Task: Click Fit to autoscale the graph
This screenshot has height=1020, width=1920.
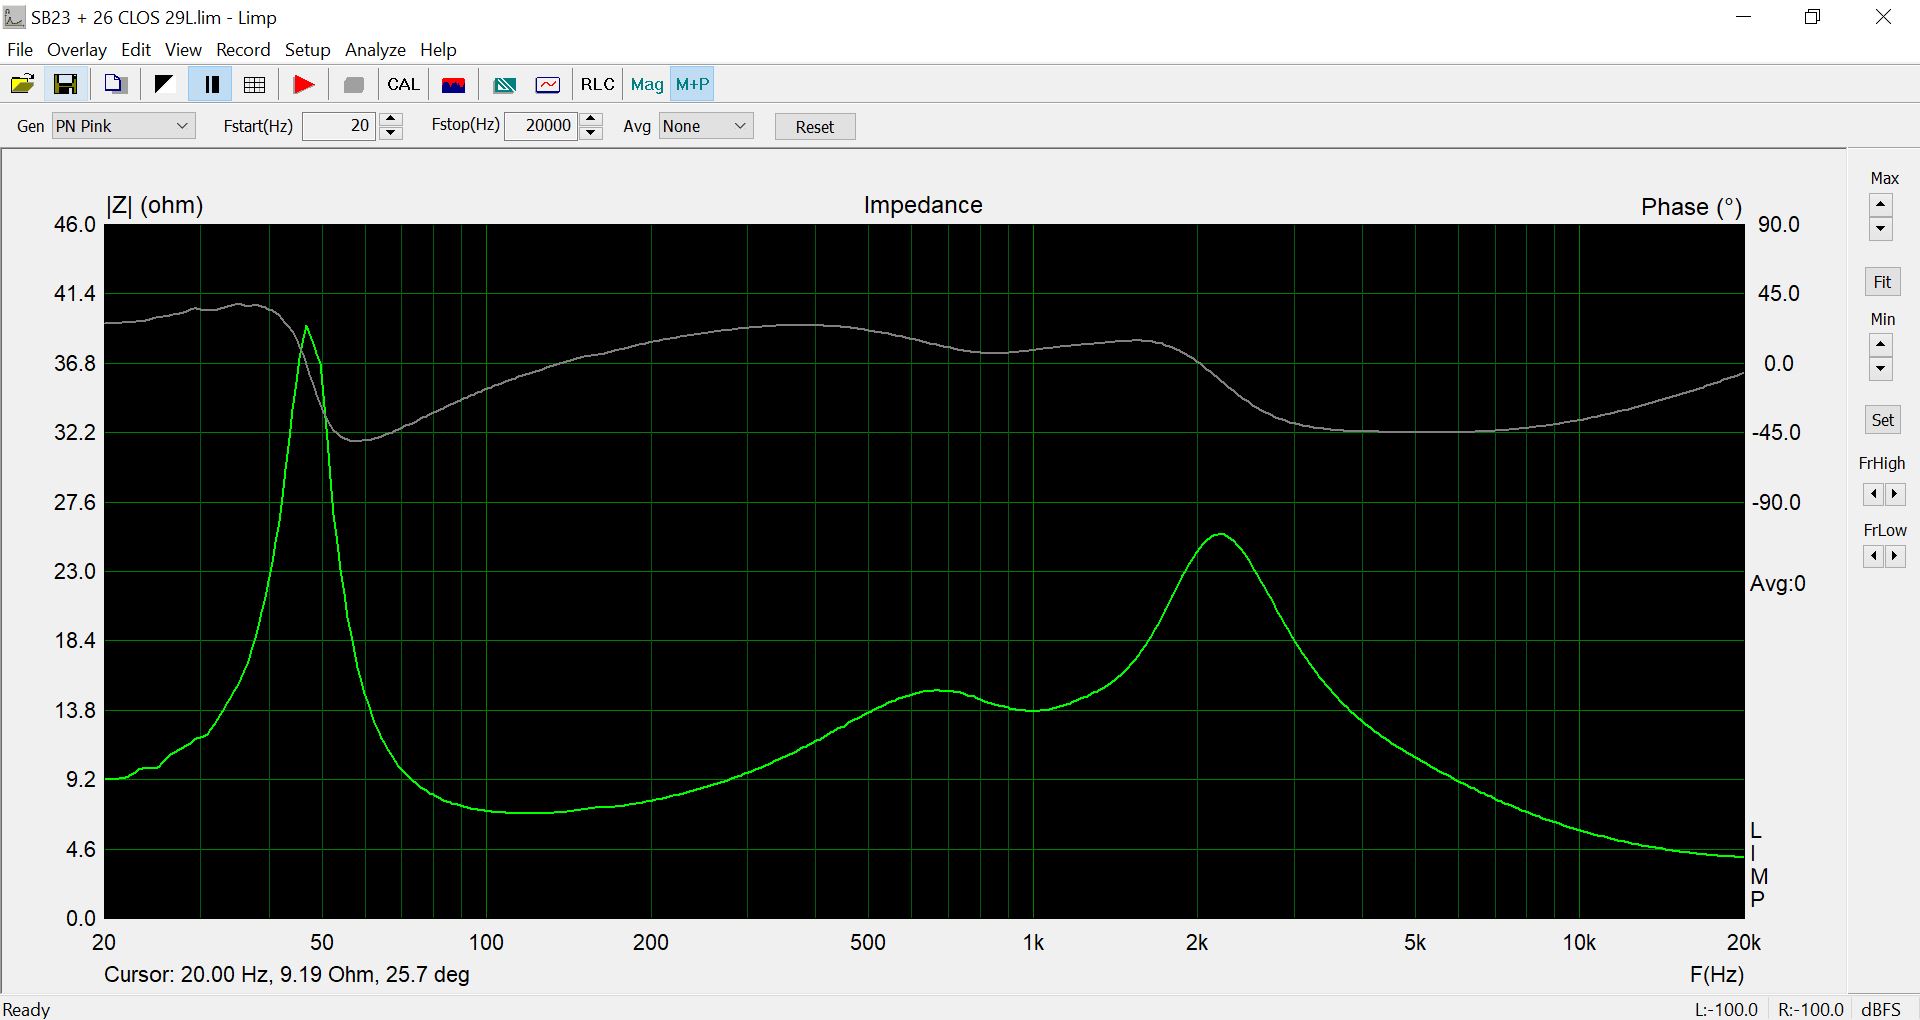Action: pyautogui.click(x=1881, y=281)
